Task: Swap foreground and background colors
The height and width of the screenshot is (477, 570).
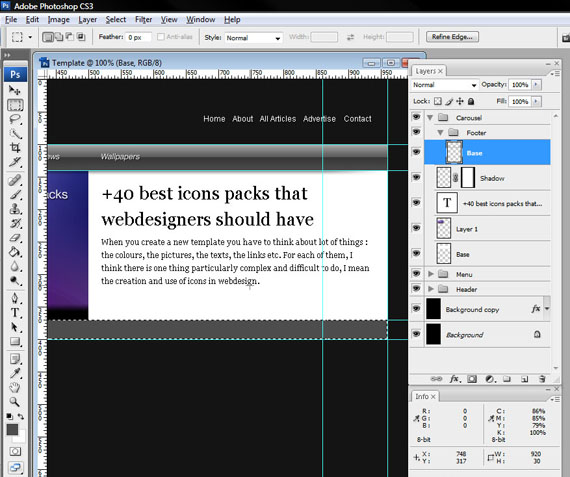Action: [x=21, y=417]
